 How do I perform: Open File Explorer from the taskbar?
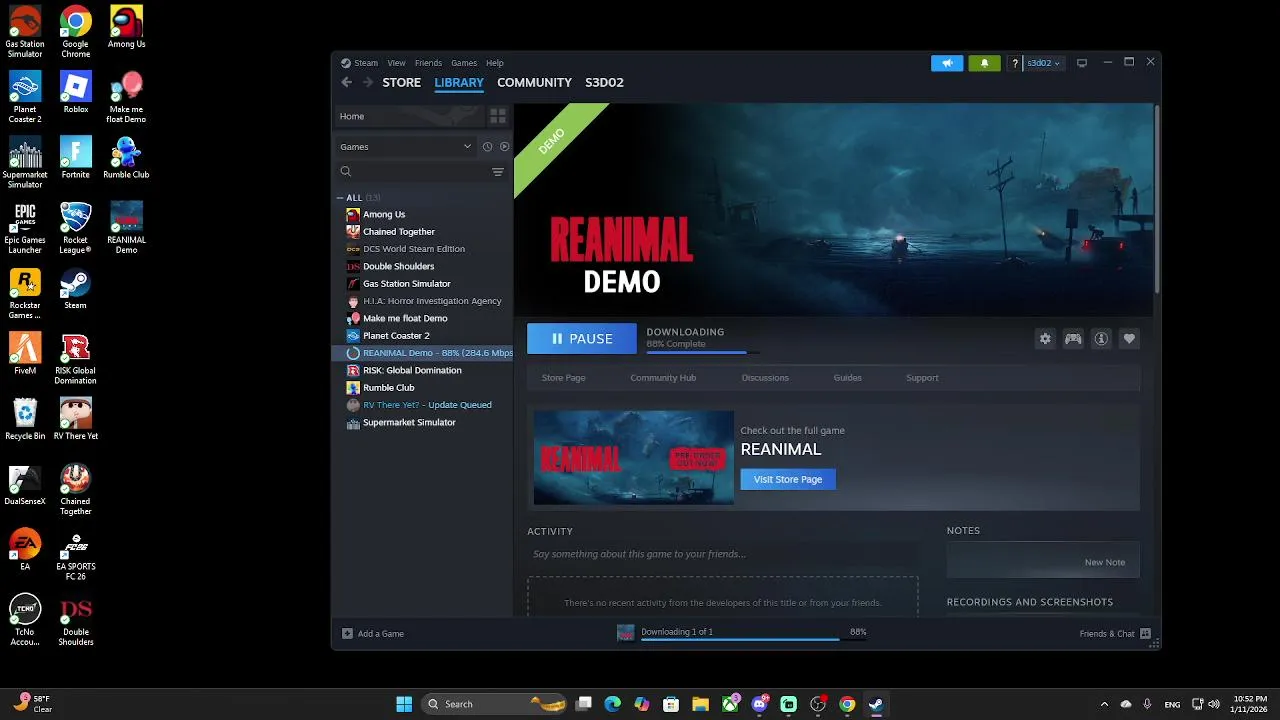700,704
